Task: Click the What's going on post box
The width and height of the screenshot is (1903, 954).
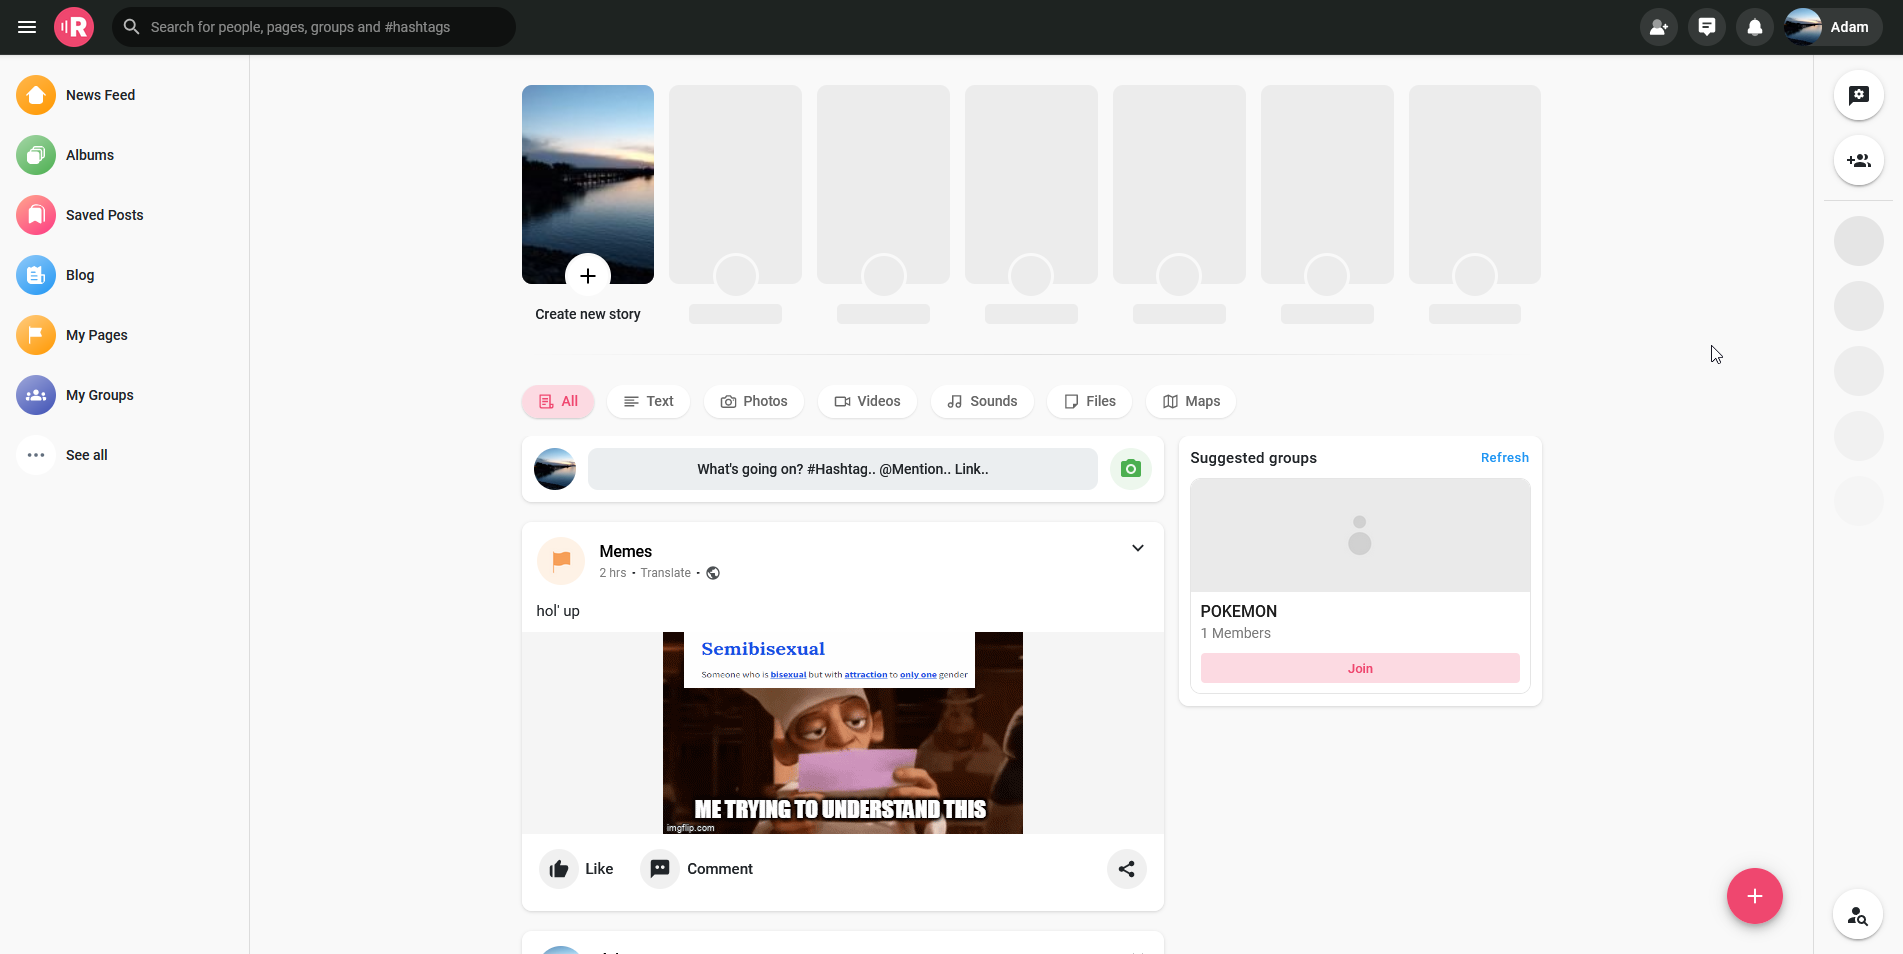Action: [843, 469]
